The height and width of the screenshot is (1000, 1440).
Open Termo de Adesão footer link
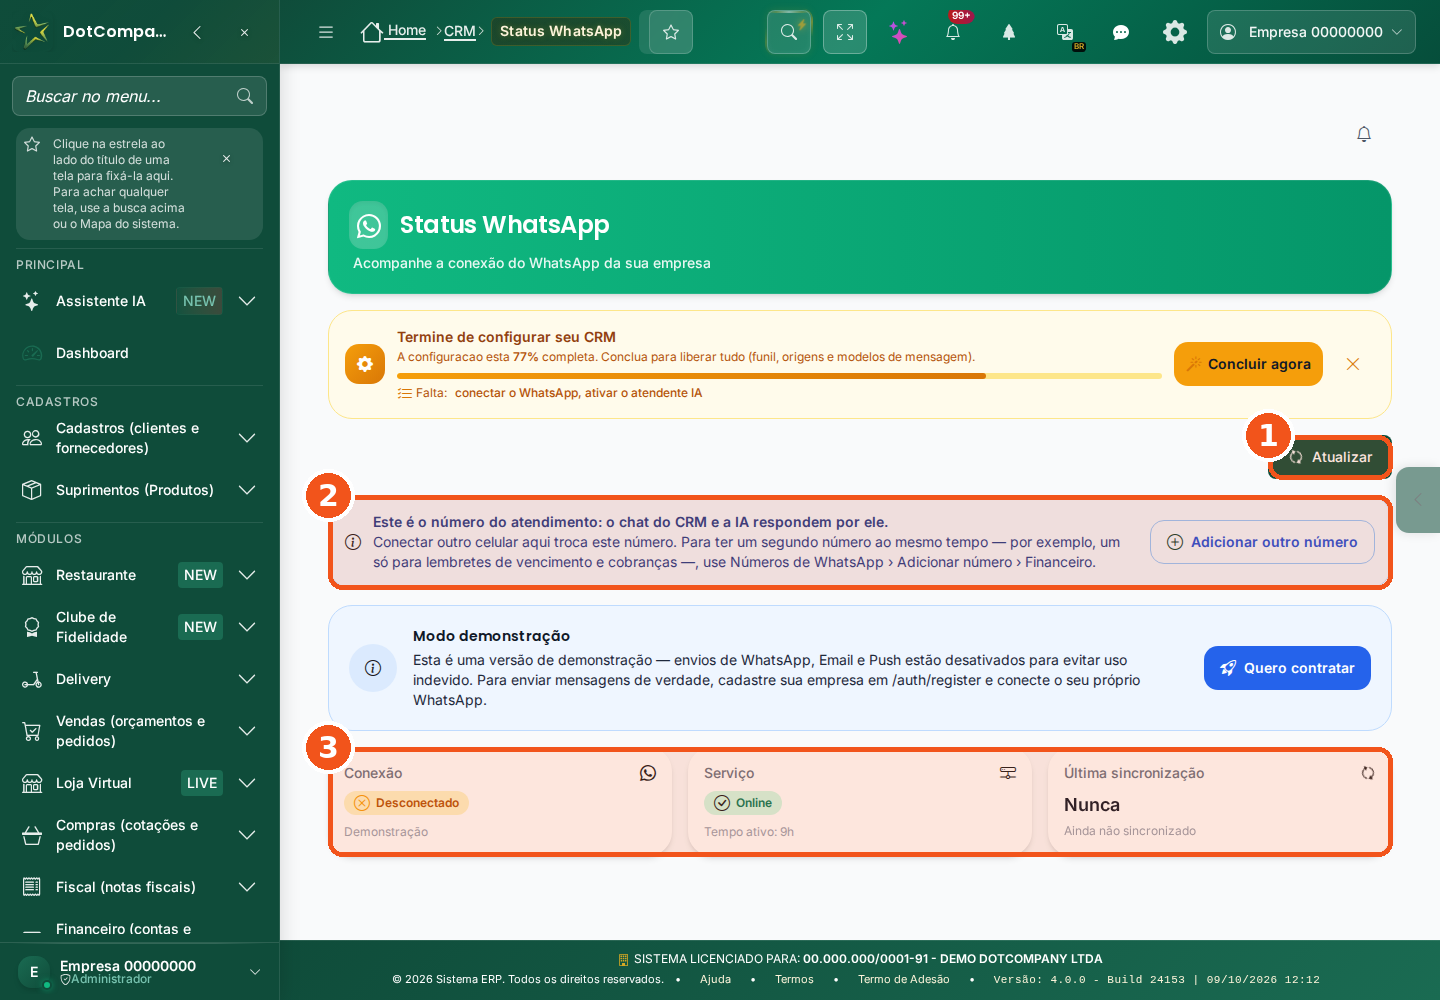pyautogui.click(x=904, y=980)
